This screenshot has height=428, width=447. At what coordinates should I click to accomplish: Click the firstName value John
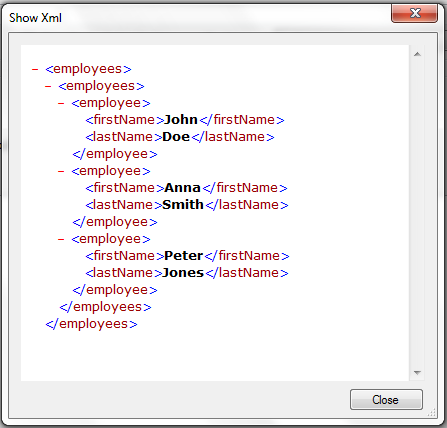click(181, 120)
